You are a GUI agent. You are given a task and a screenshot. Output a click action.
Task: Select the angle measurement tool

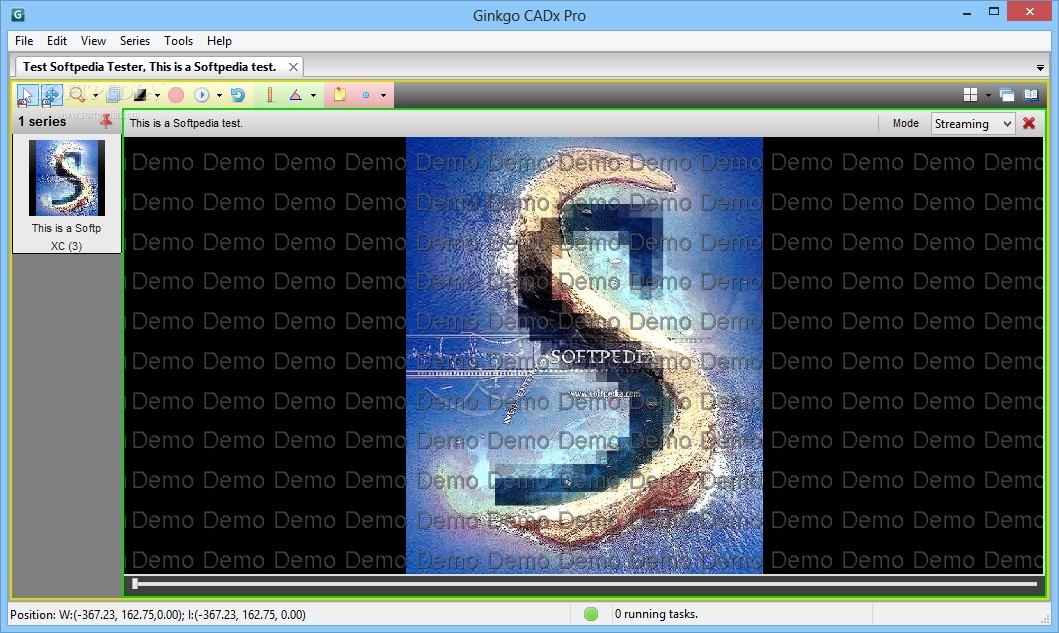296,95
